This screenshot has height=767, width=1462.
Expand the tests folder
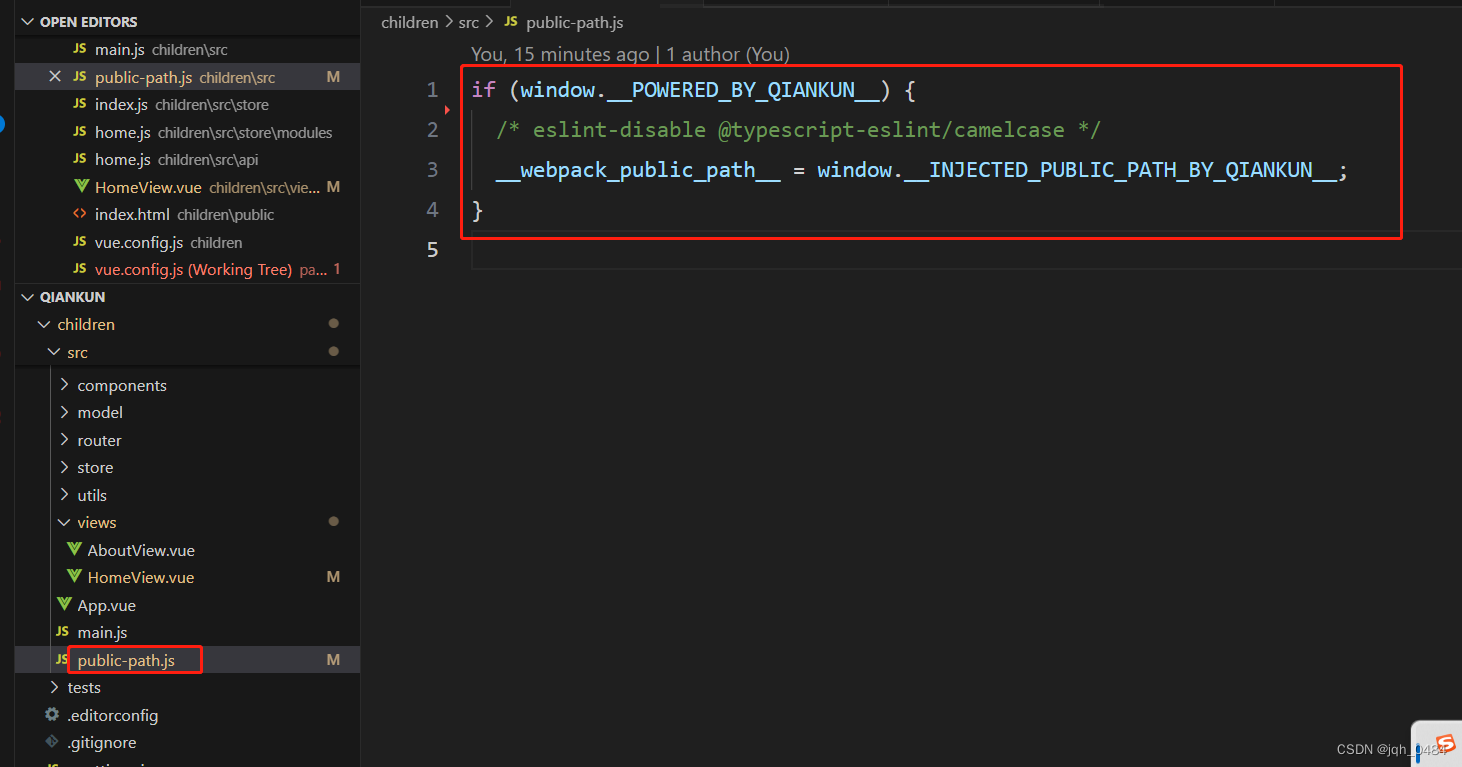click(x=55, y=687)
